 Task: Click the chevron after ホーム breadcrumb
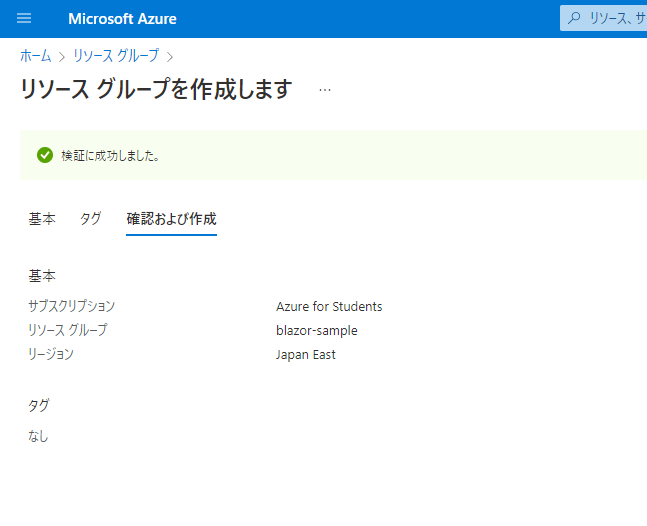pos(62,57)
